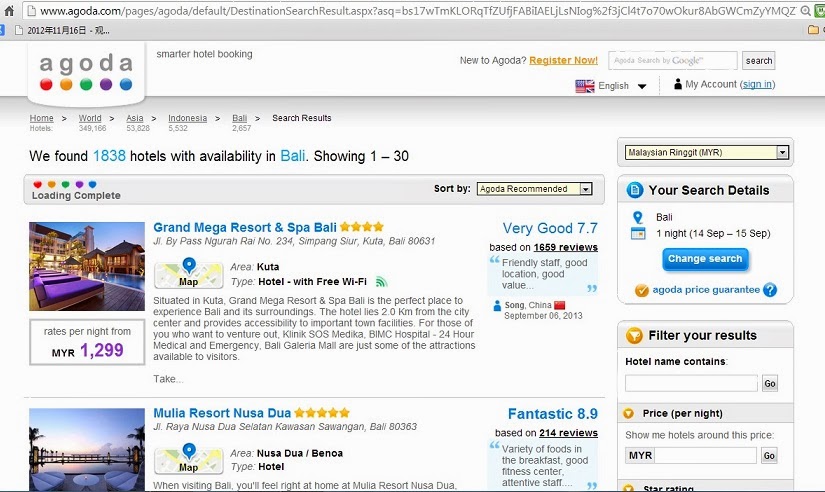
Task: Click the Filter your results funnel icon
Action: [x=634, y=335]
